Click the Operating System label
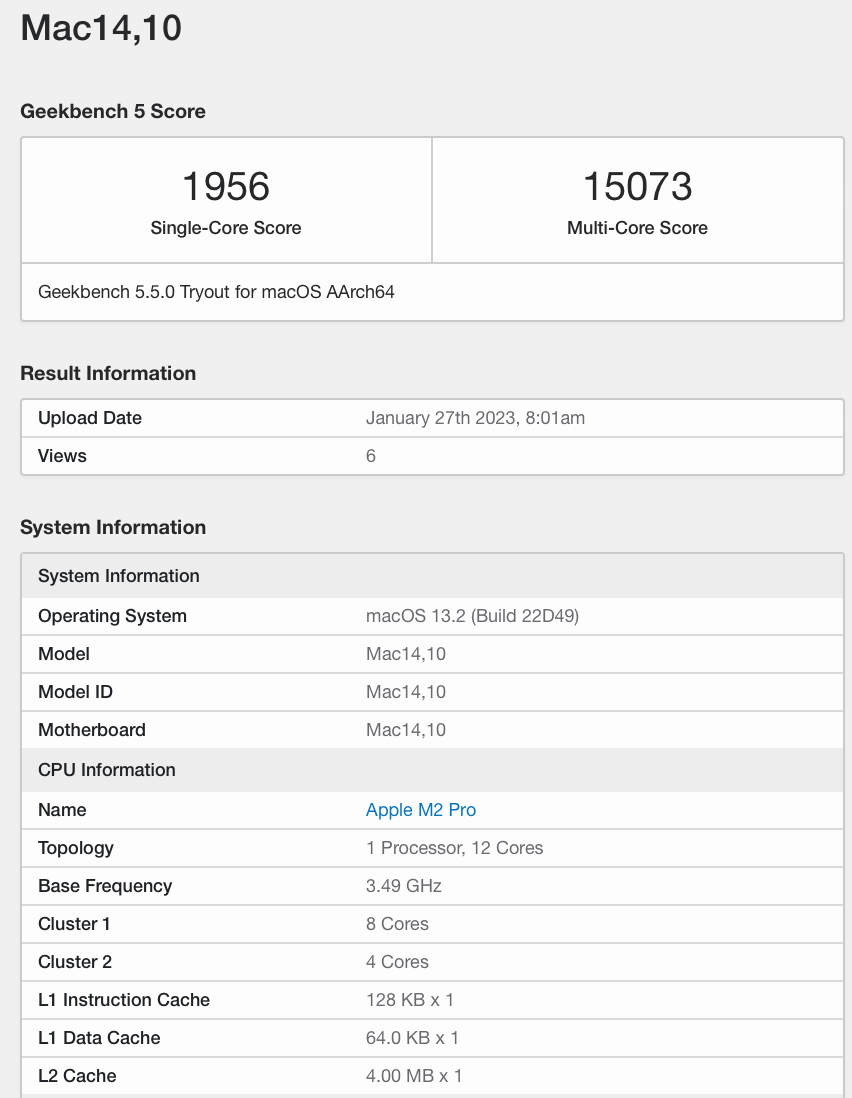Viewport: 852px width, 1098px height. [112, 616]
